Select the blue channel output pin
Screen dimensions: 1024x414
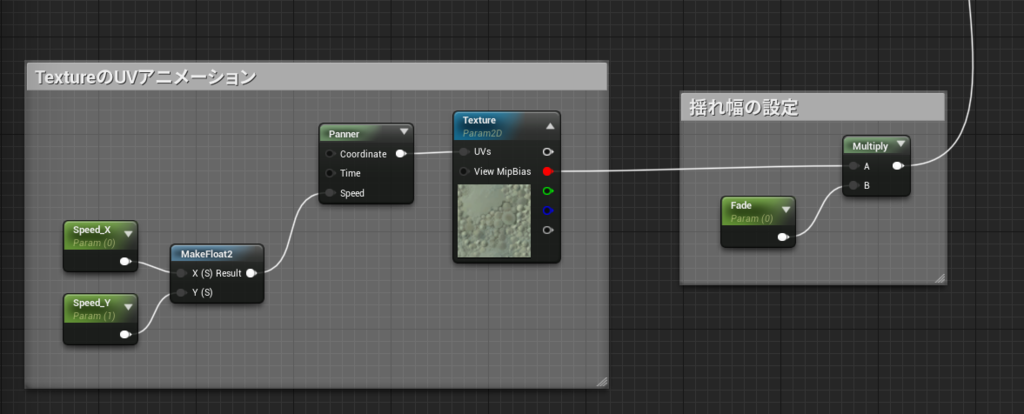(548, 210)
